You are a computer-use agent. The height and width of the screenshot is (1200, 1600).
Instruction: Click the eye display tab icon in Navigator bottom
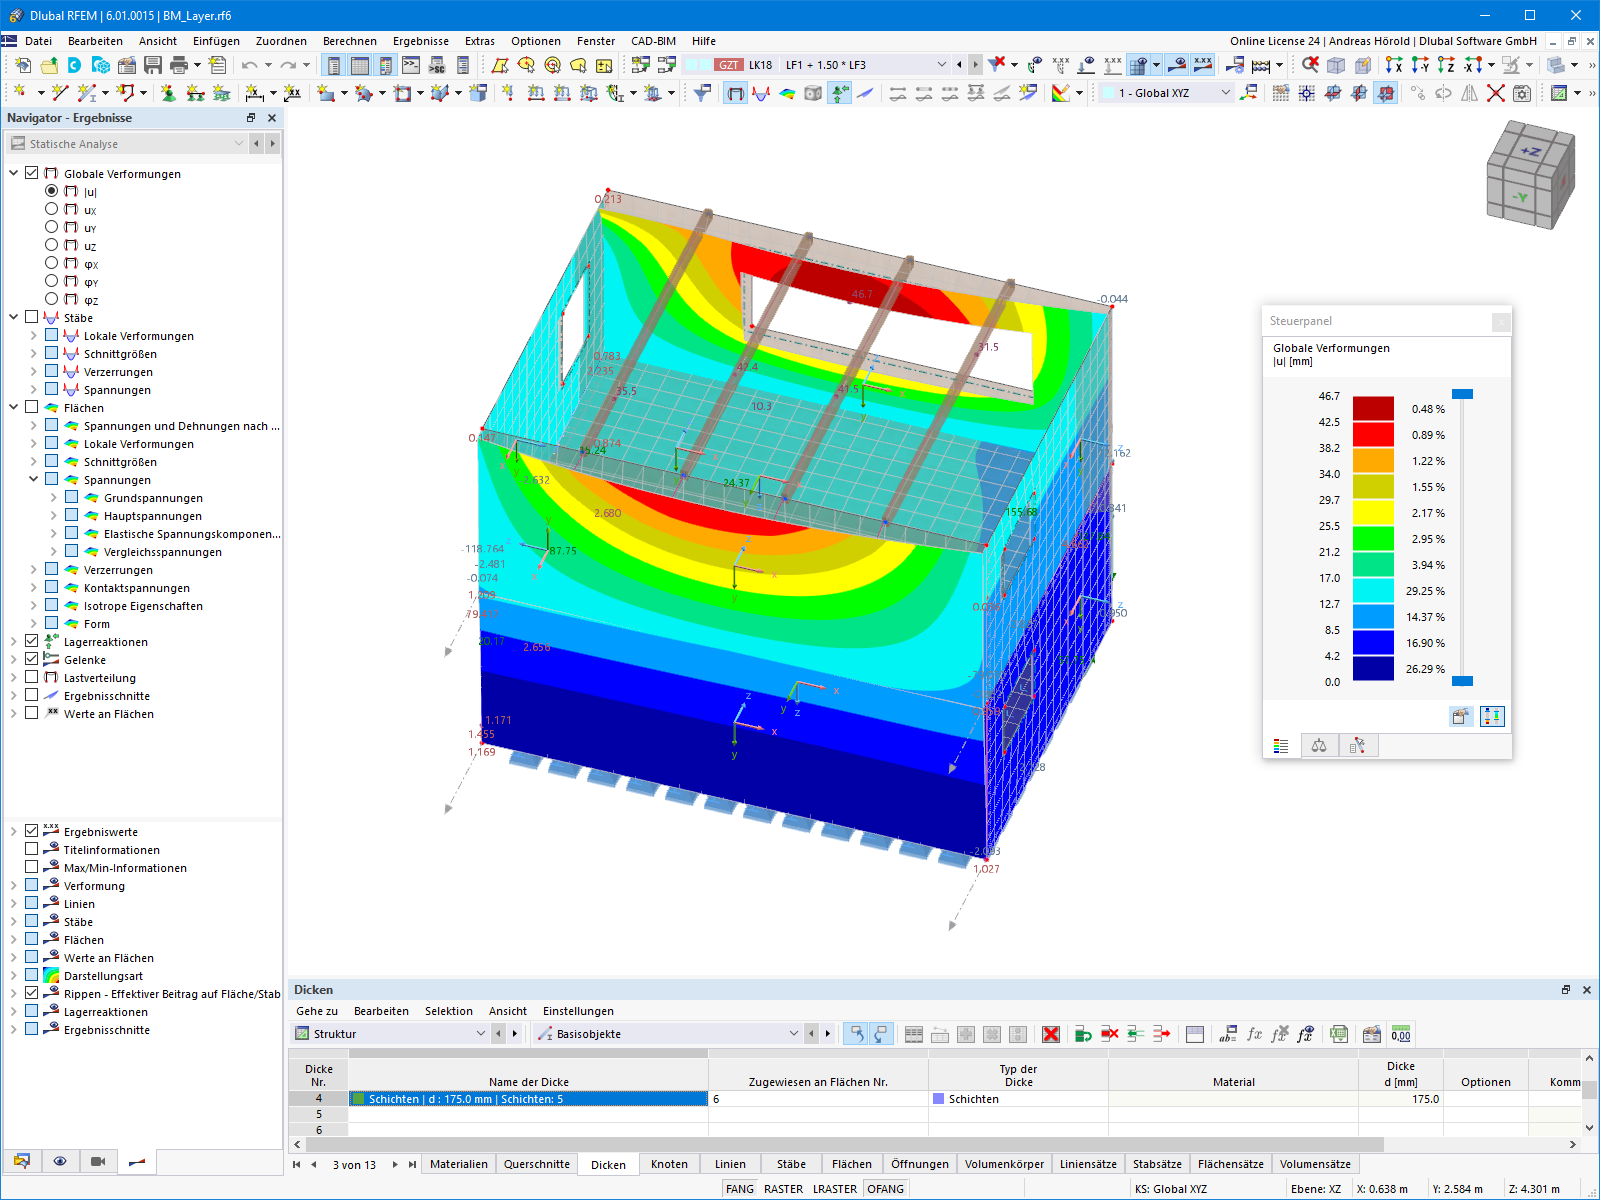60,1161
